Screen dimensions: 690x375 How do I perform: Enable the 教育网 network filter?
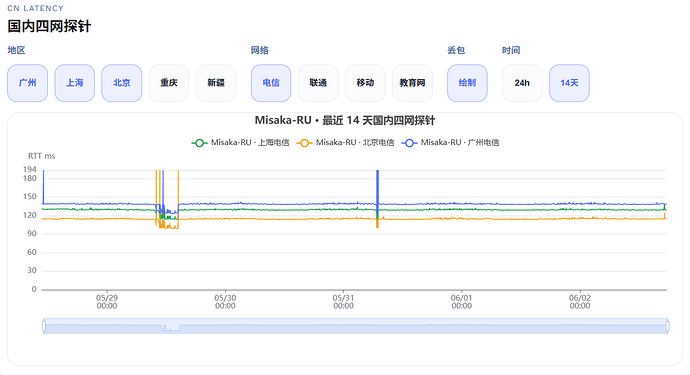pyautogui.click(x=412, y=83)
